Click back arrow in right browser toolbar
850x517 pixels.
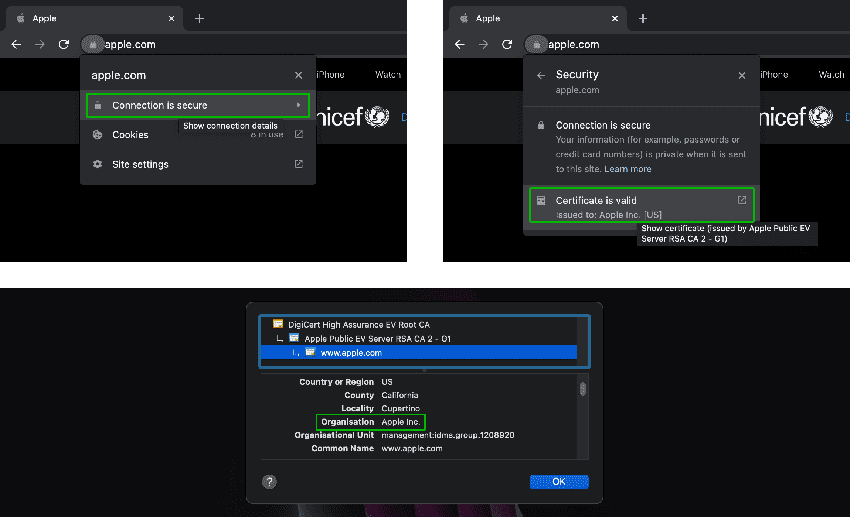(x=460, y=44)
